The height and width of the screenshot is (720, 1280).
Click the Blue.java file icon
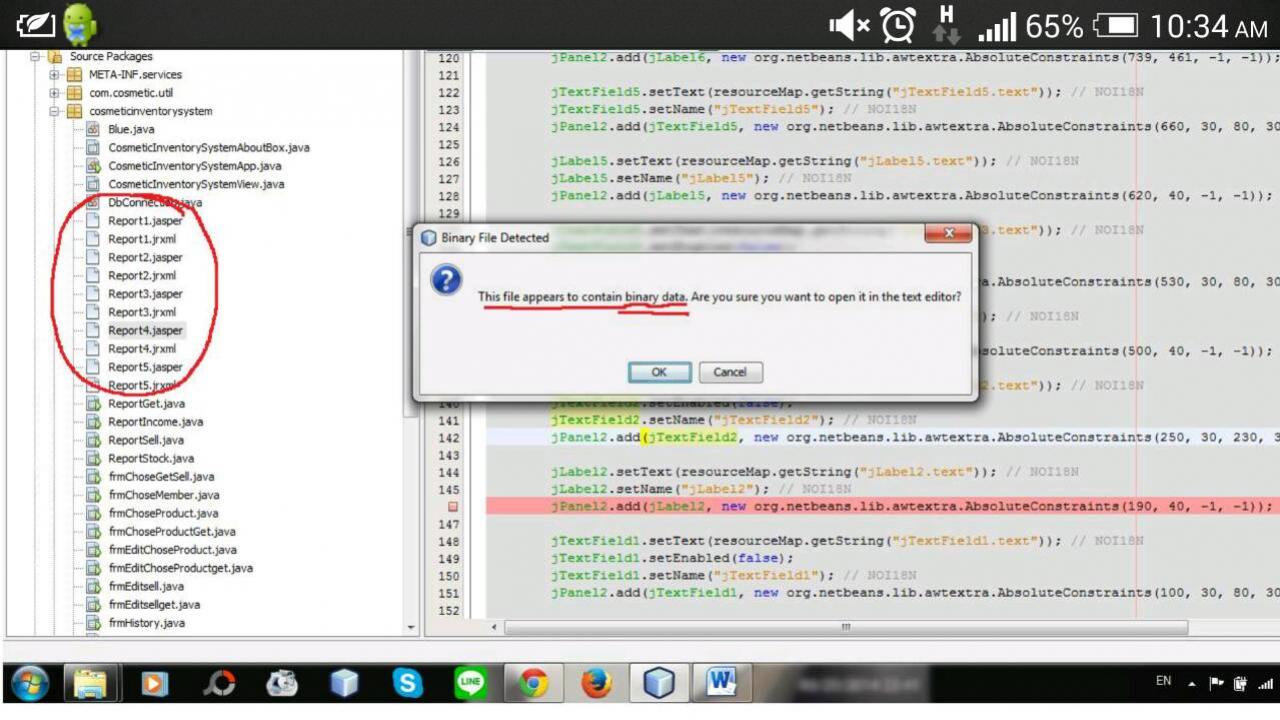[93, 129]
